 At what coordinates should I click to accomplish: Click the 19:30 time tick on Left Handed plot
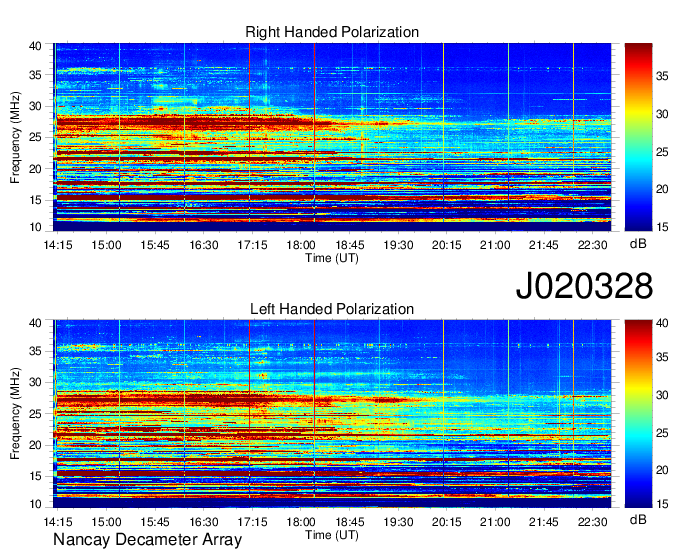[398, 522]
